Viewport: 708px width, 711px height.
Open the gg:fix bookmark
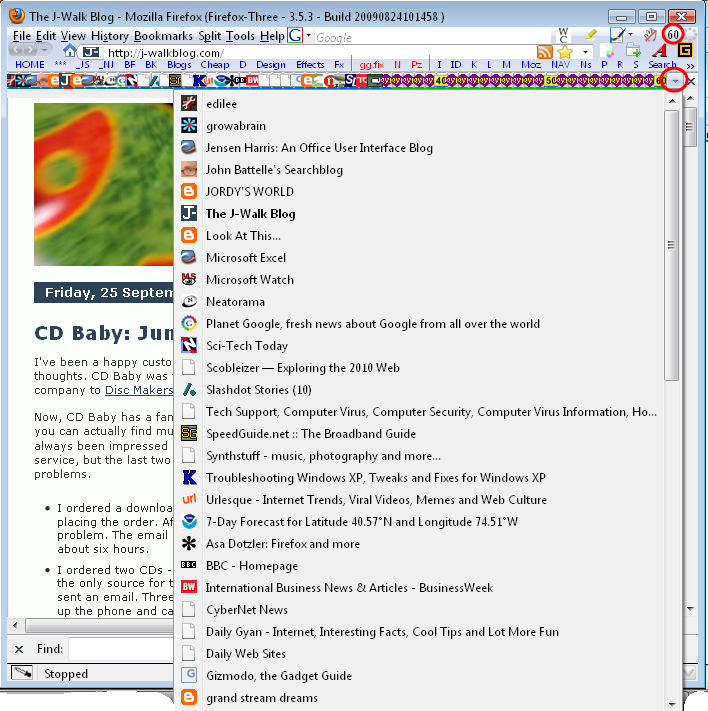click(x=371, y=65)
